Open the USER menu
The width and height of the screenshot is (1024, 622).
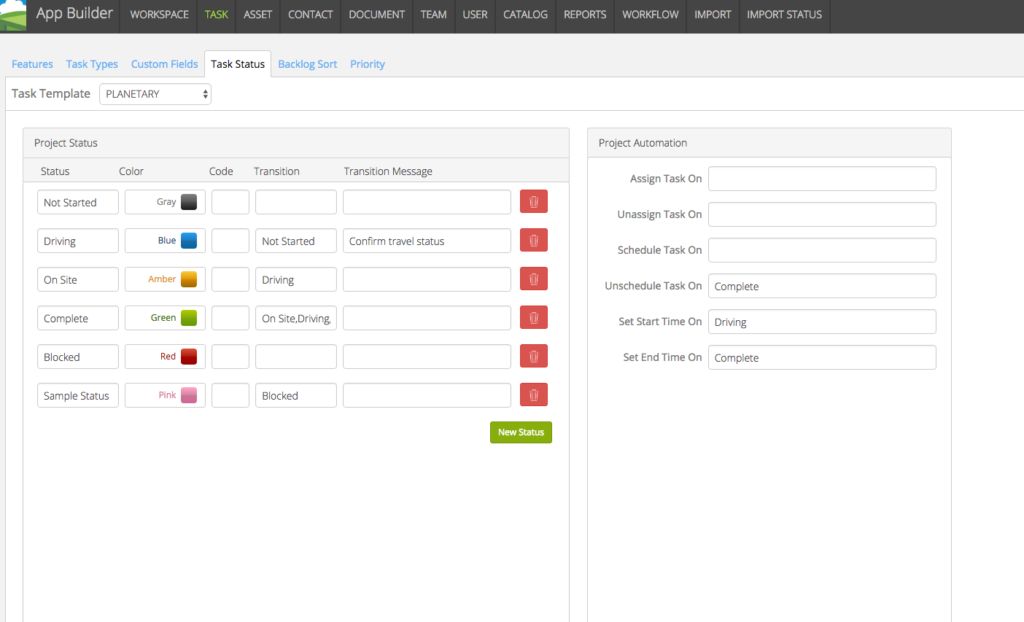coord(475,14)
